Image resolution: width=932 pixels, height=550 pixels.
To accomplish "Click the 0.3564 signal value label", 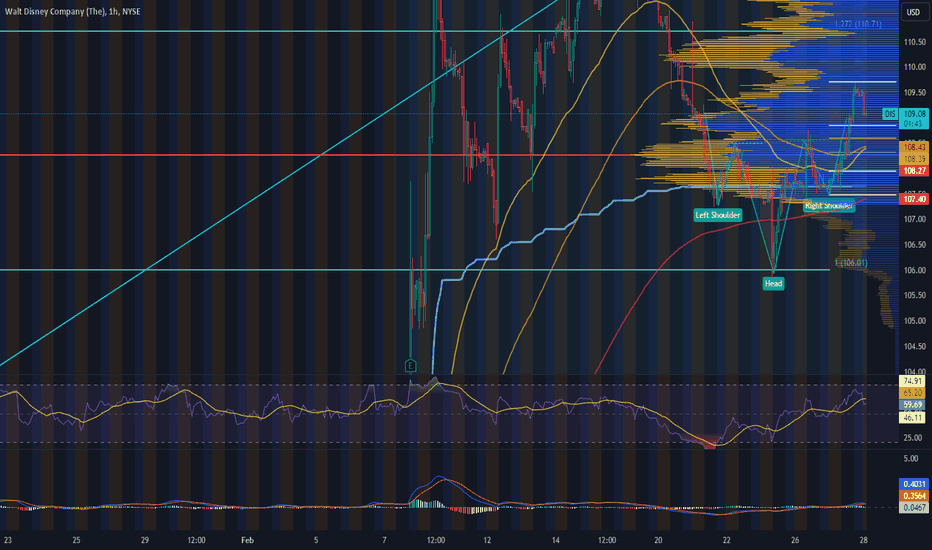I will click(x=914, y=496).
